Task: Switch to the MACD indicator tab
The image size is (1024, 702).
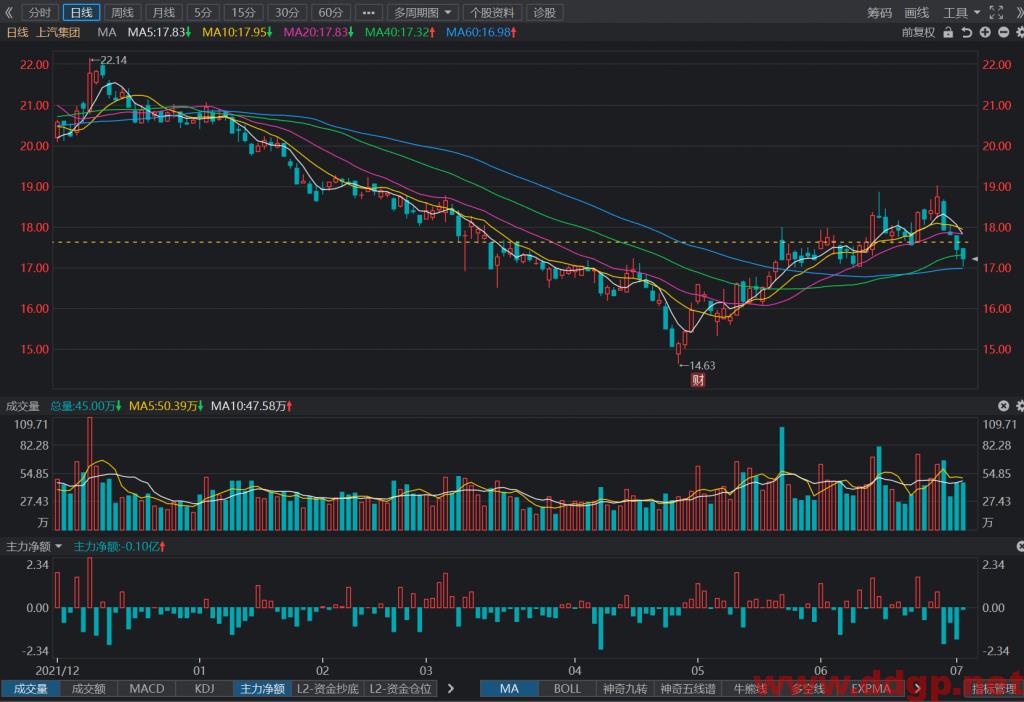Action: coord(146,689)
